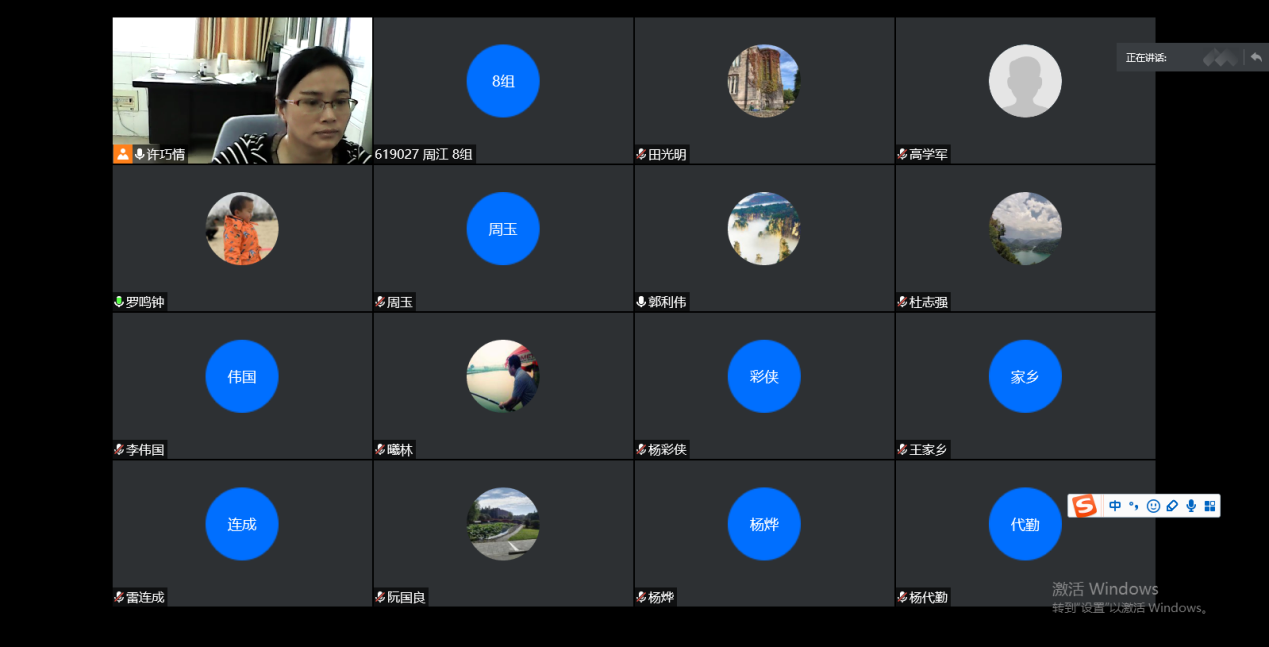This screenshot has width=1269, height=647.
Task: Open Sogou toolbox grid icon
Action: click(x=1210, y=506)
